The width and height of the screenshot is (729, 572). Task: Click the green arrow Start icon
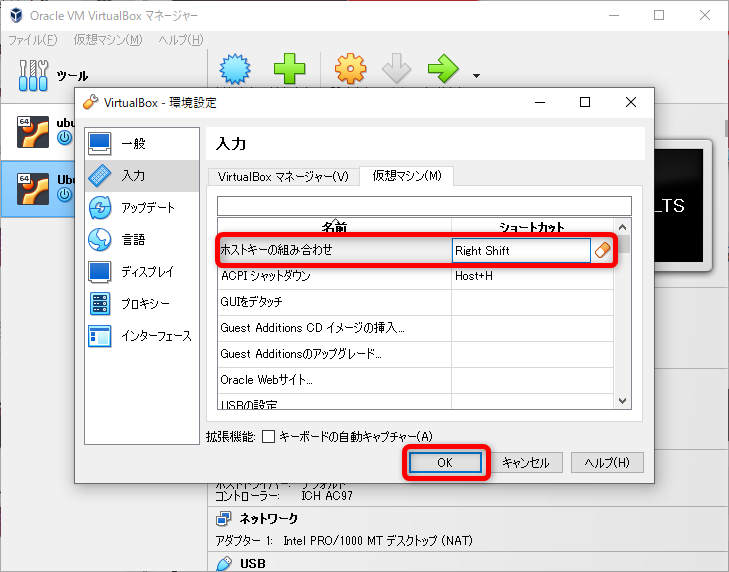coord(443,68)
